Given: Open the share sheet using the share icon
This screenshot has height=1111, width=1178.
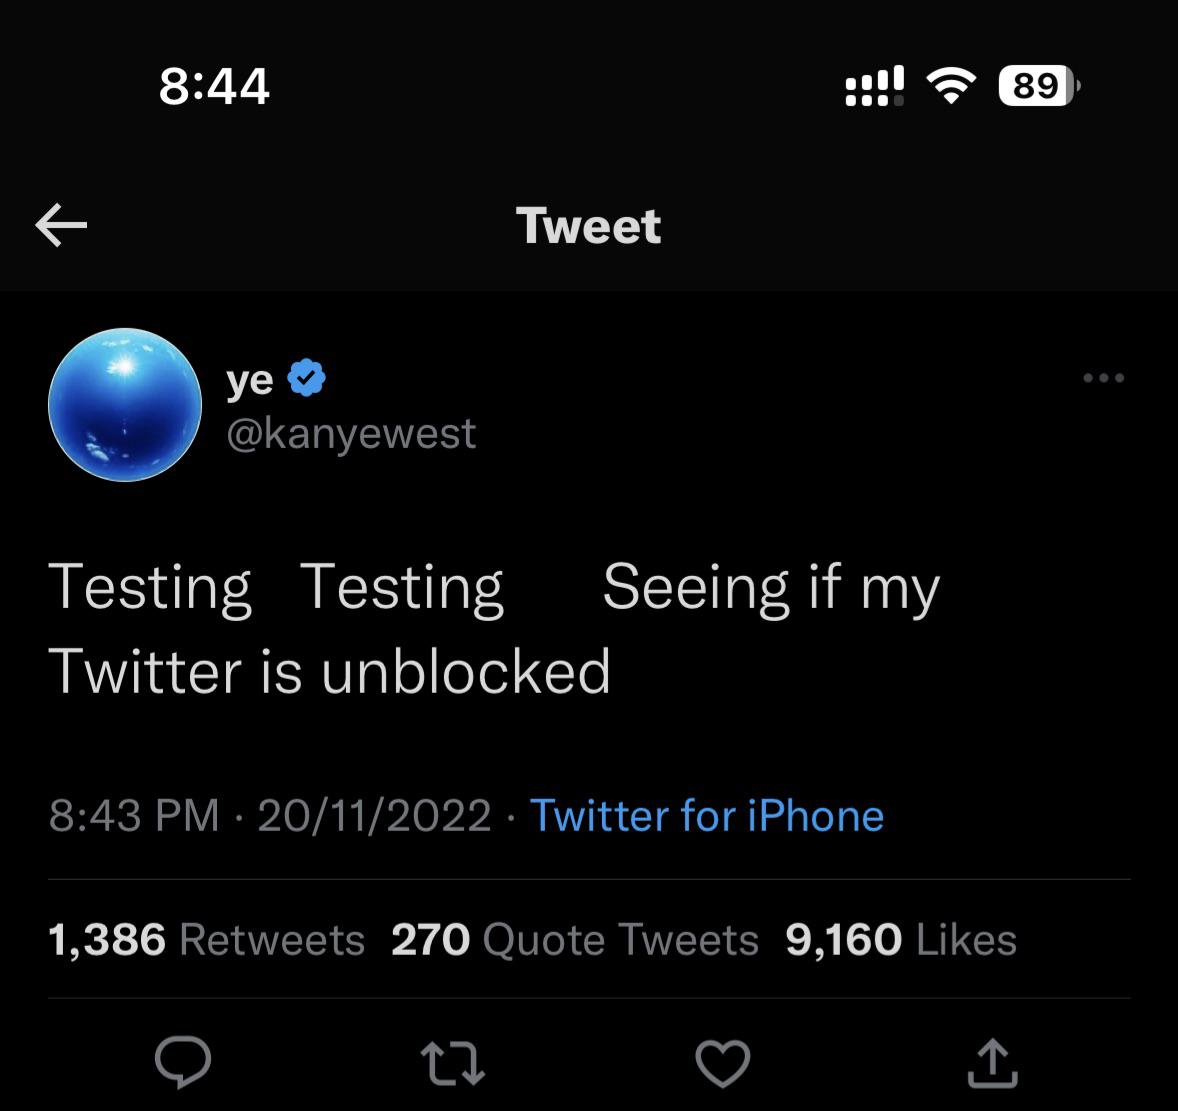Looking at the screenshot, I should (991, 1063).
